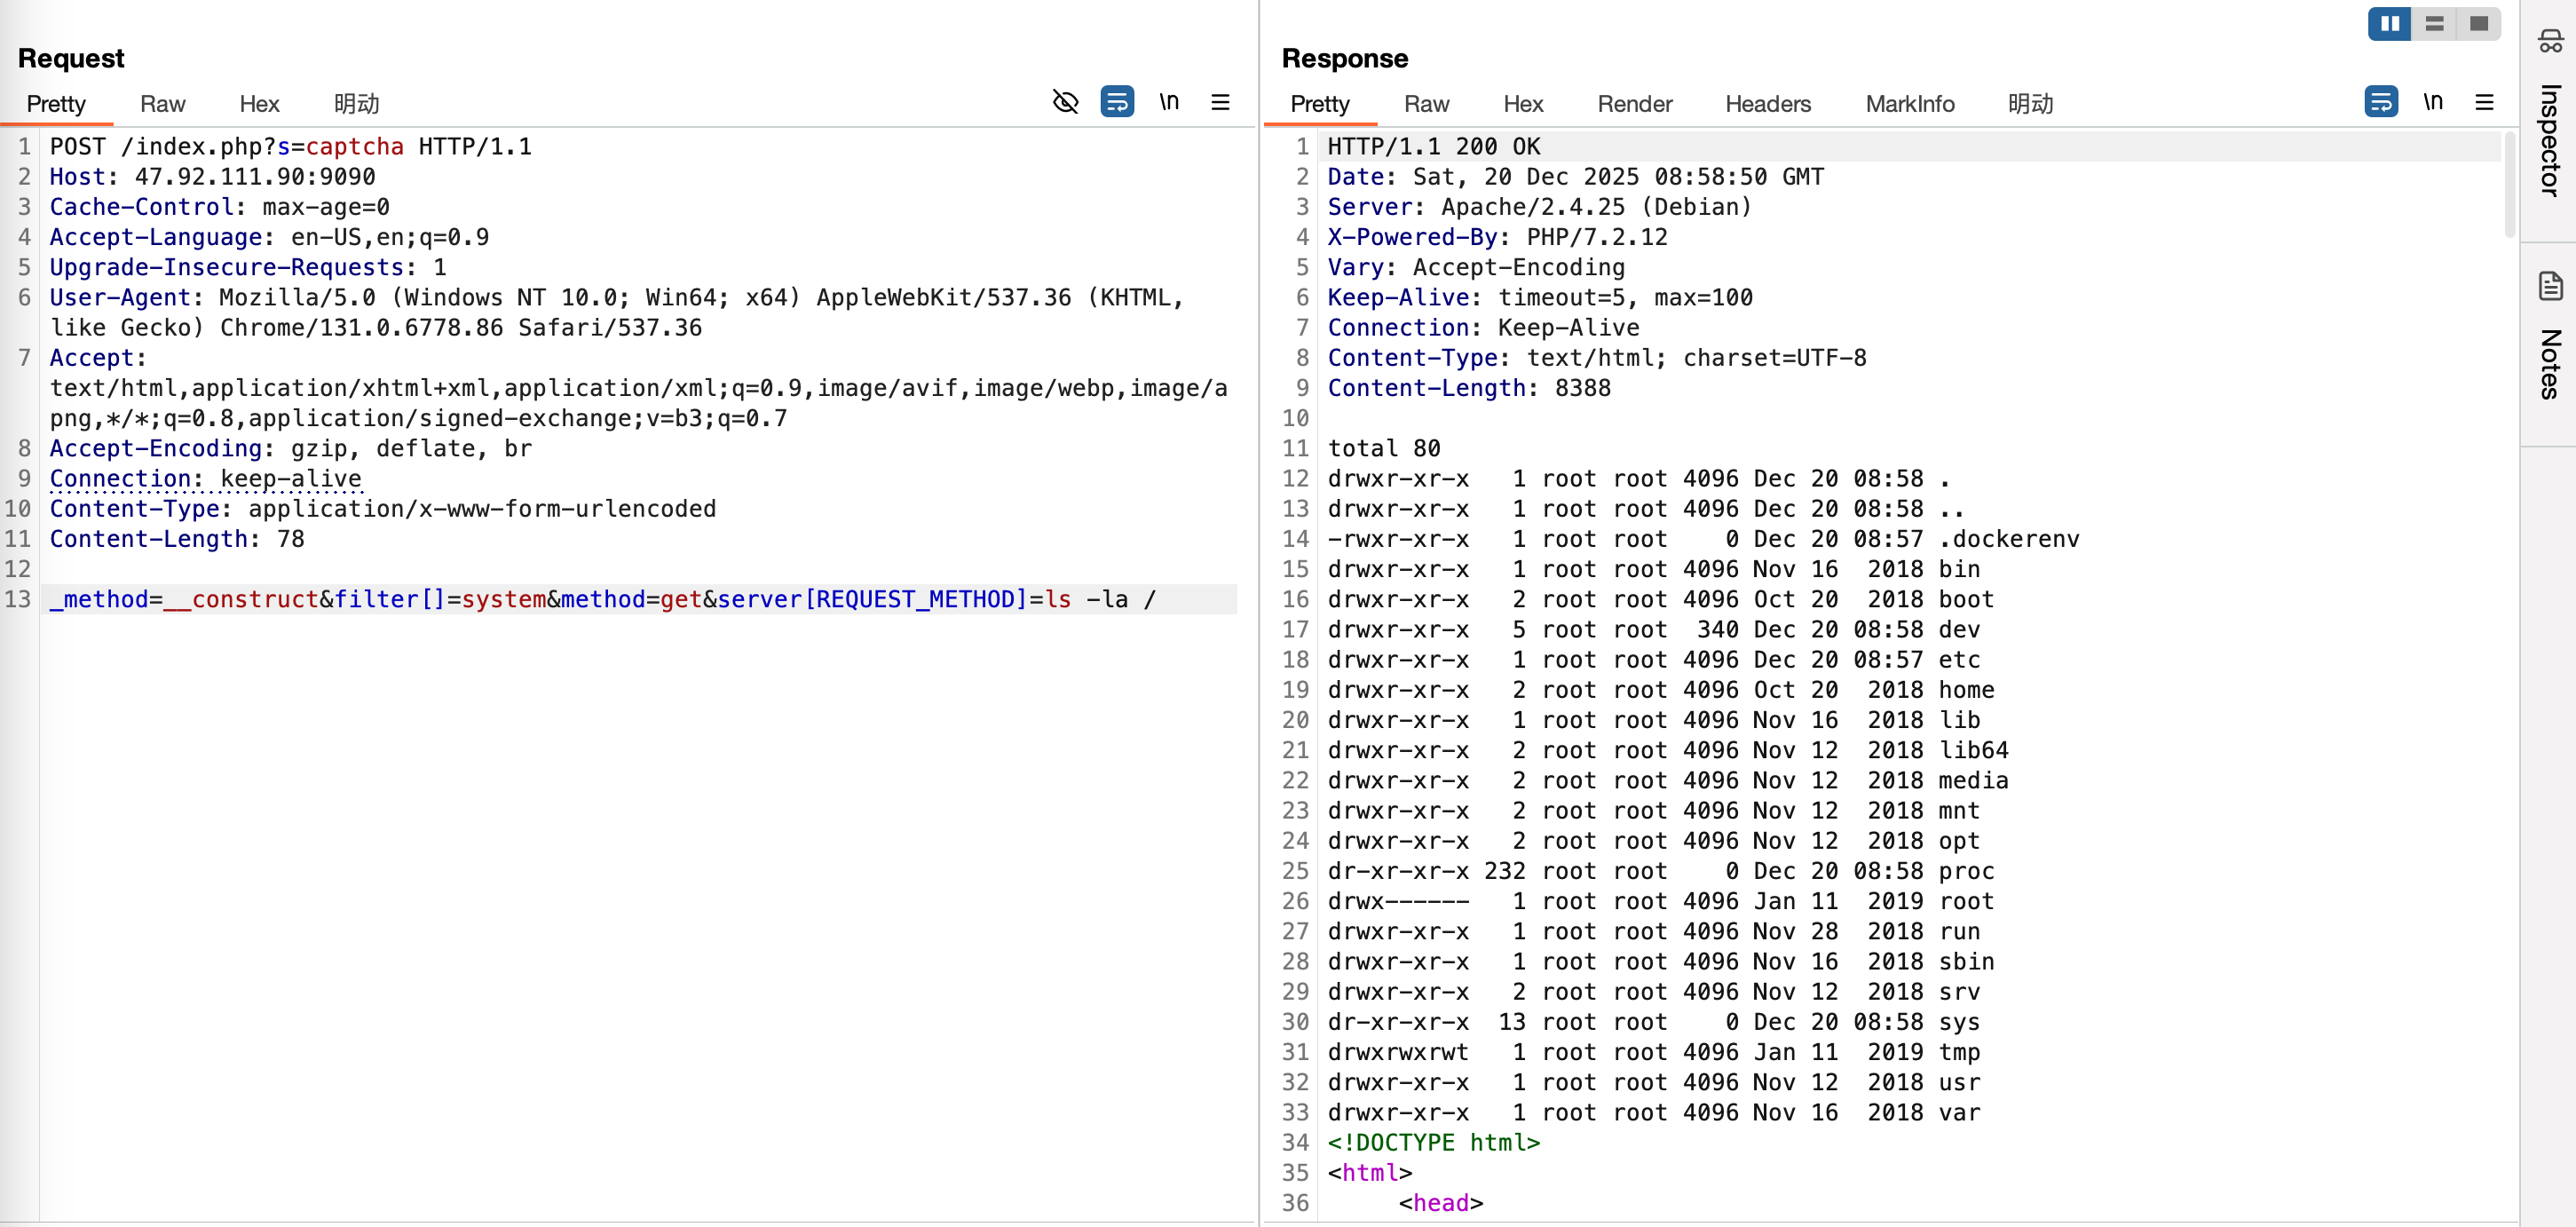Toggle newline \n display in Request panel
The width and height of the screenshot is (2576, 1227).
[1168, 102]
